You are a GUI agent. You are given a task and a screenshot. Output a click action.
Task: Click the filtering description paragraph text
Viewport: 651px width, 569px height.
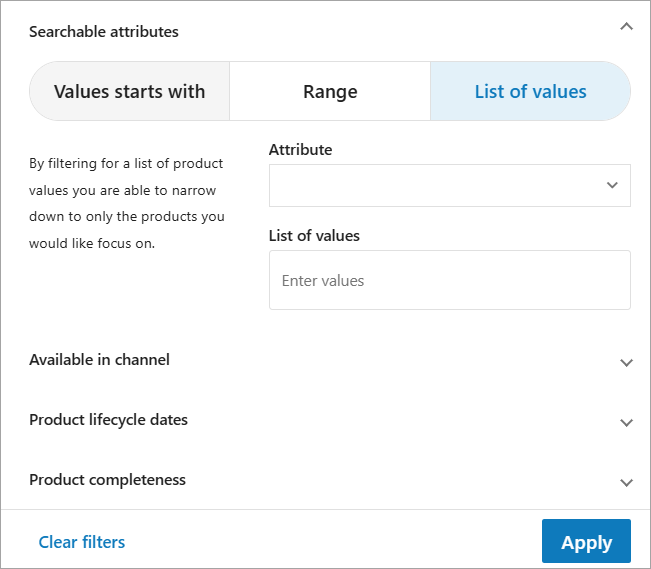(x=128, y=203)
